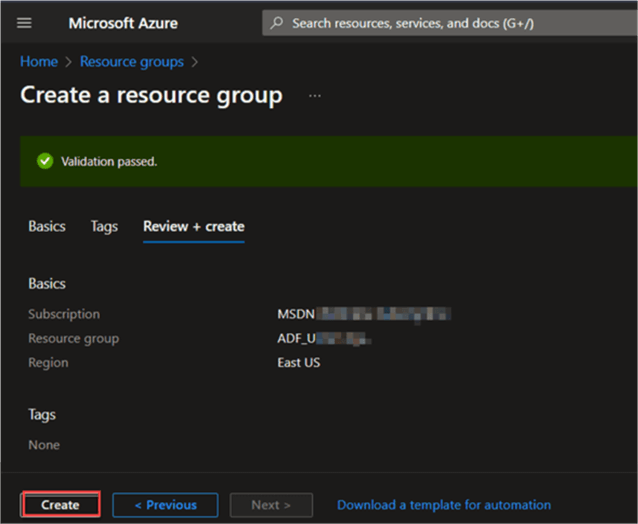Click the Microsoft Azure brand title
The width and height of the screenshot is (638, 524).
coord(125,23)
